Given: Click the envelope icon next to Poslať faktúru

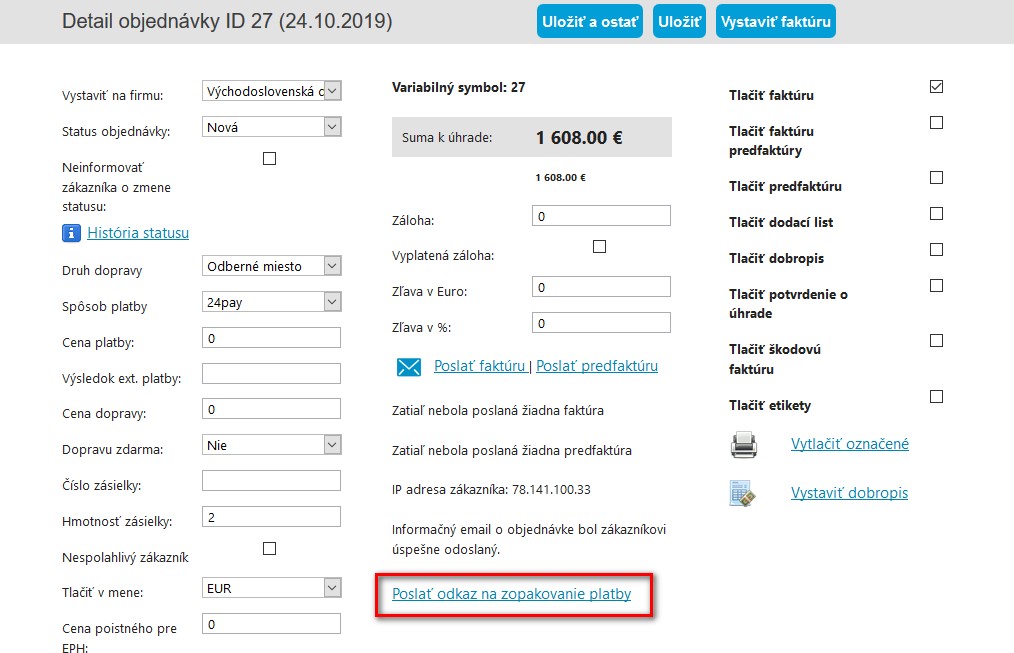Looking at the screenshot, I should tap(409, 367).
